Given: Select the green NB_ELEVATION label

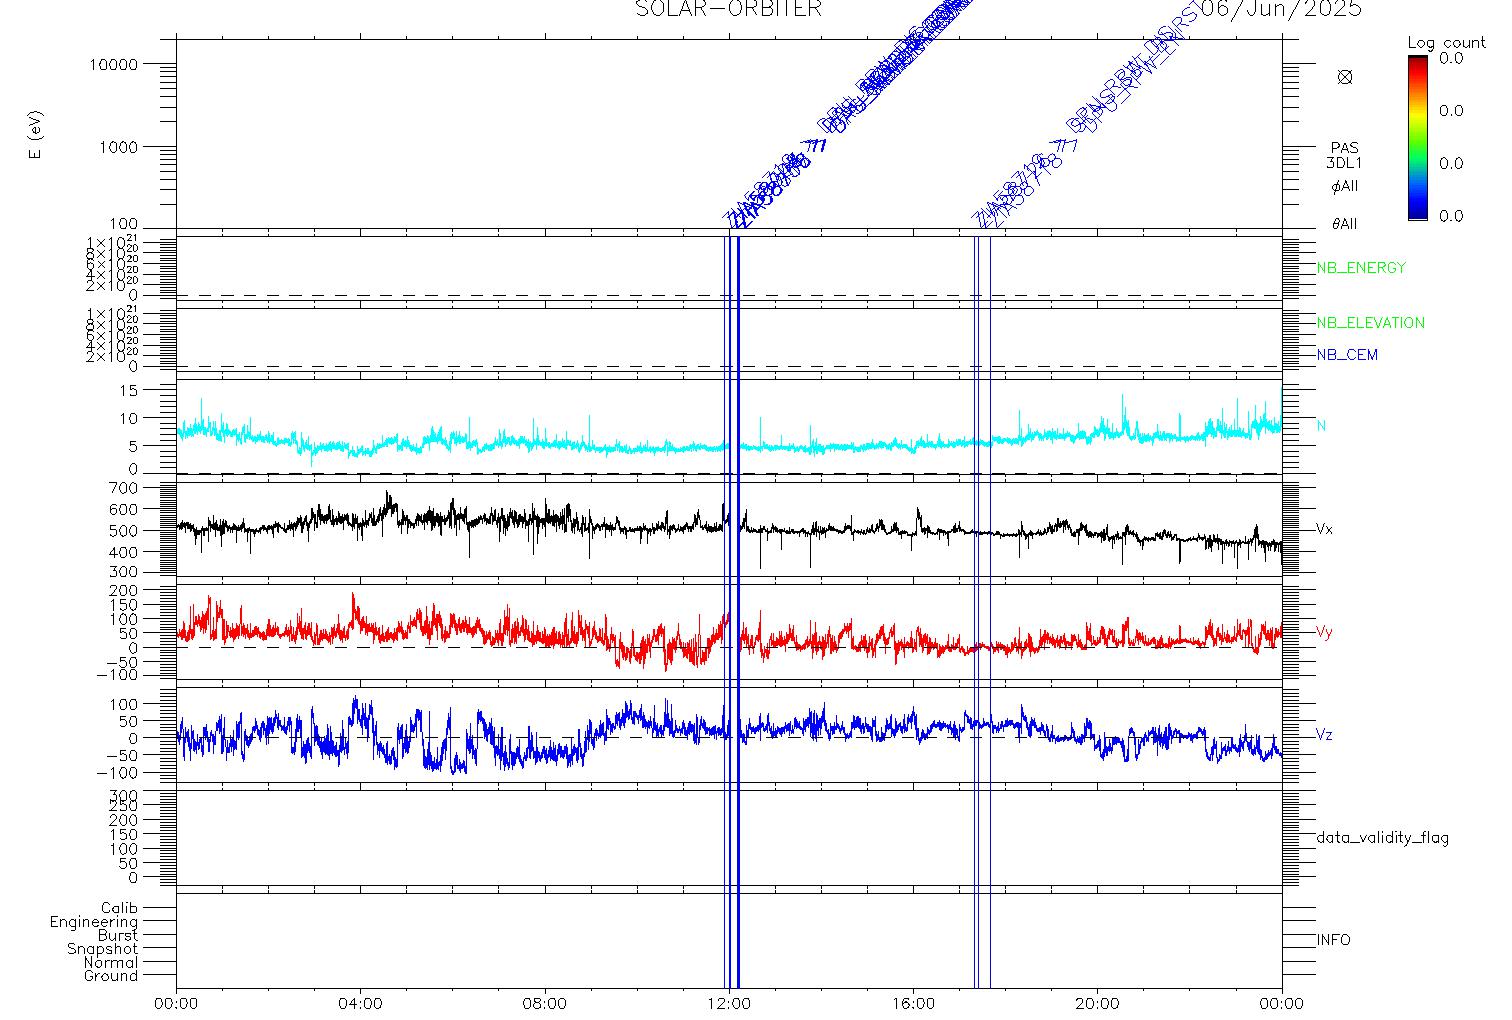Looking at the screenshot, I should point(1371,323).
